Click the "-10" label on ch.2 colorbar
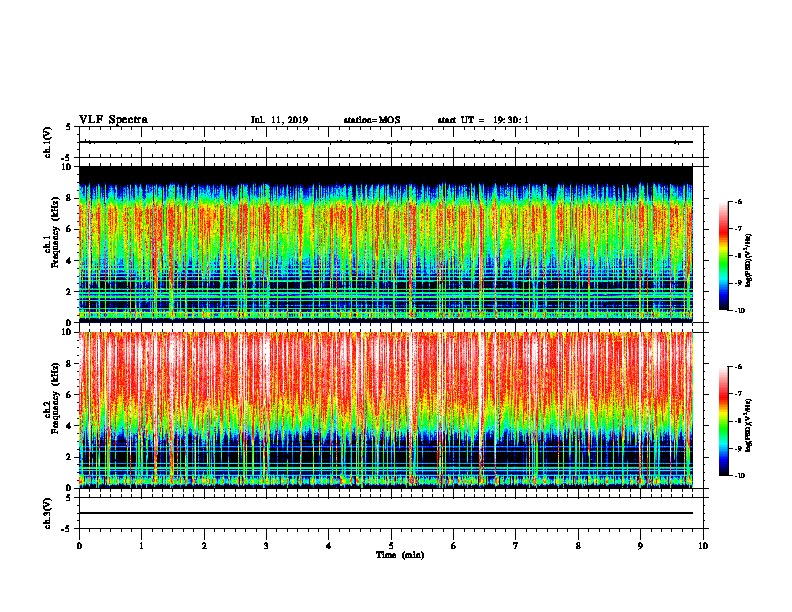 pos(739,475)
